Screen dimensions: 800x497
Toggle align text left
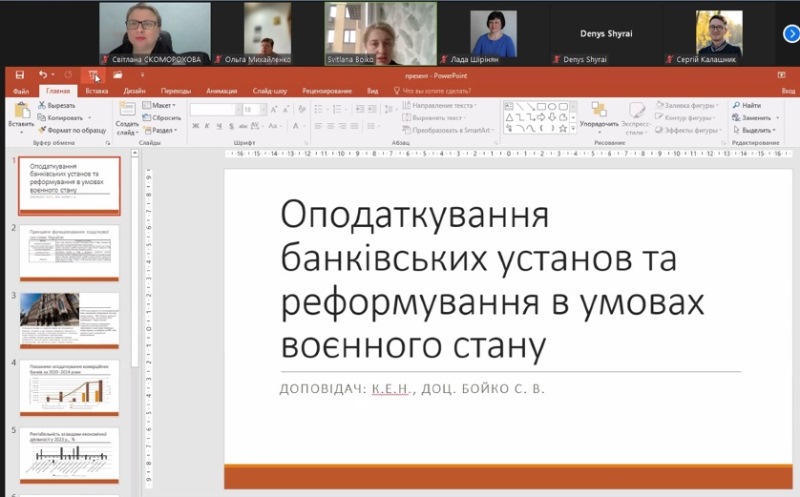(x=319, y=126)
